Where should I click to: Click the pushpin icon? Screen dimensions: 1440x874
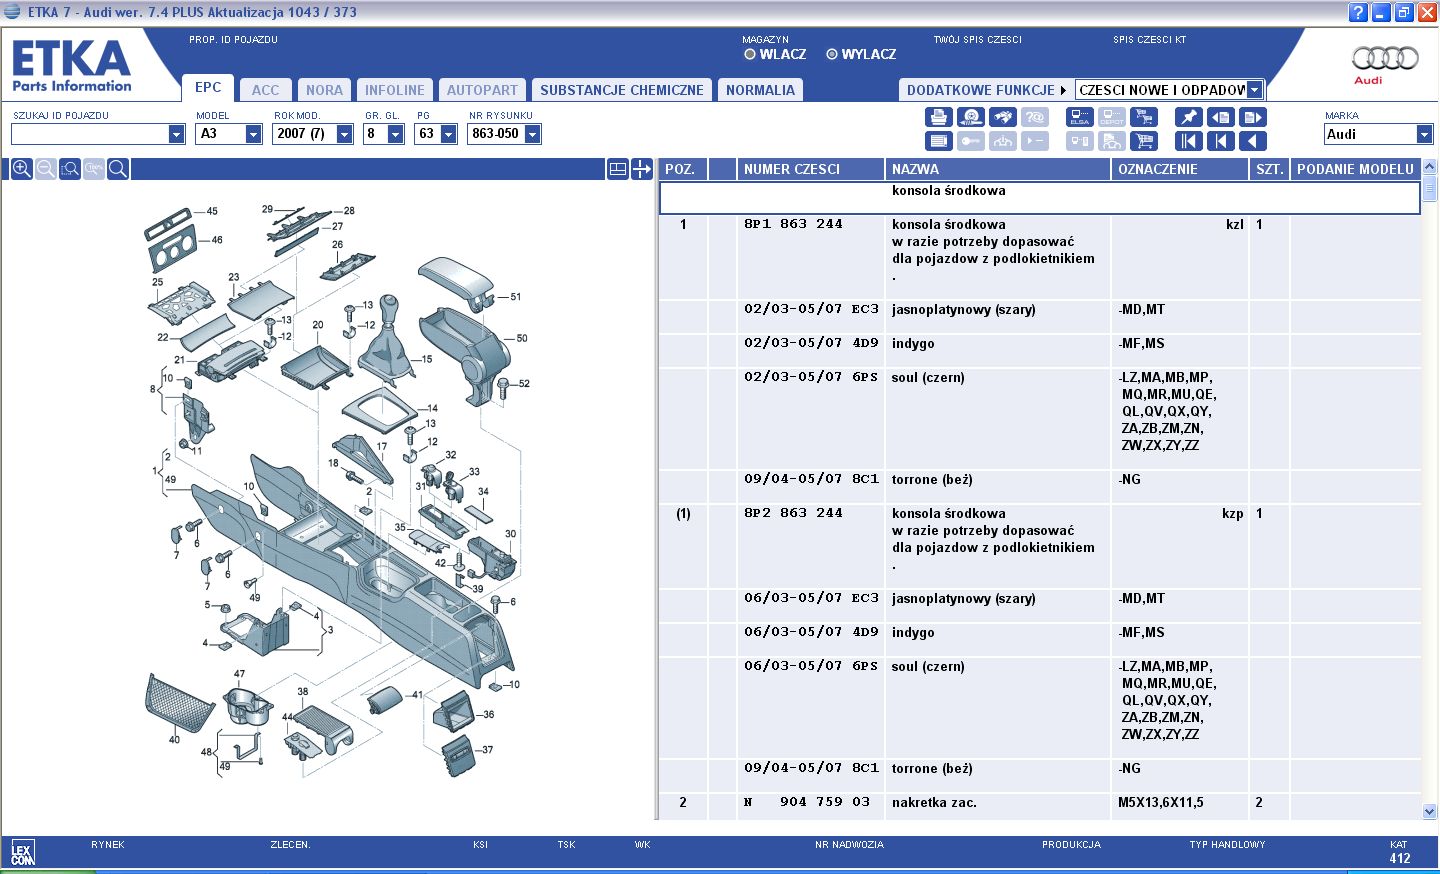point(1188,117)
